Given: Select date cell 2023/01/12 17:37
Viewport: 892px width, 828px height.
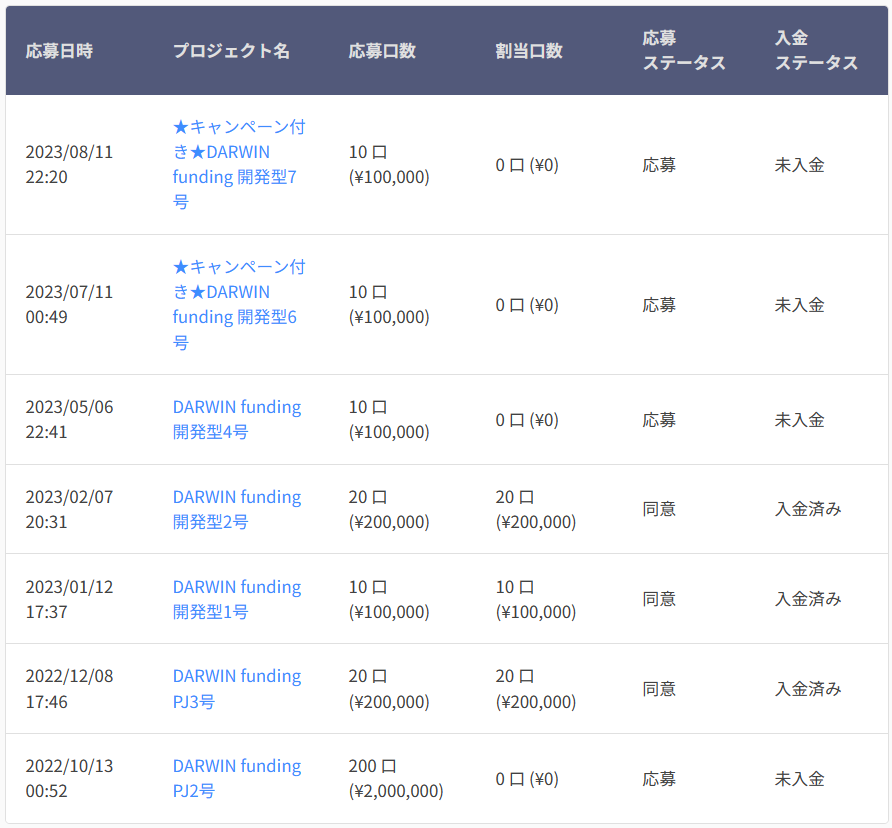Looking at the screenshot, I should pos(69,599).
